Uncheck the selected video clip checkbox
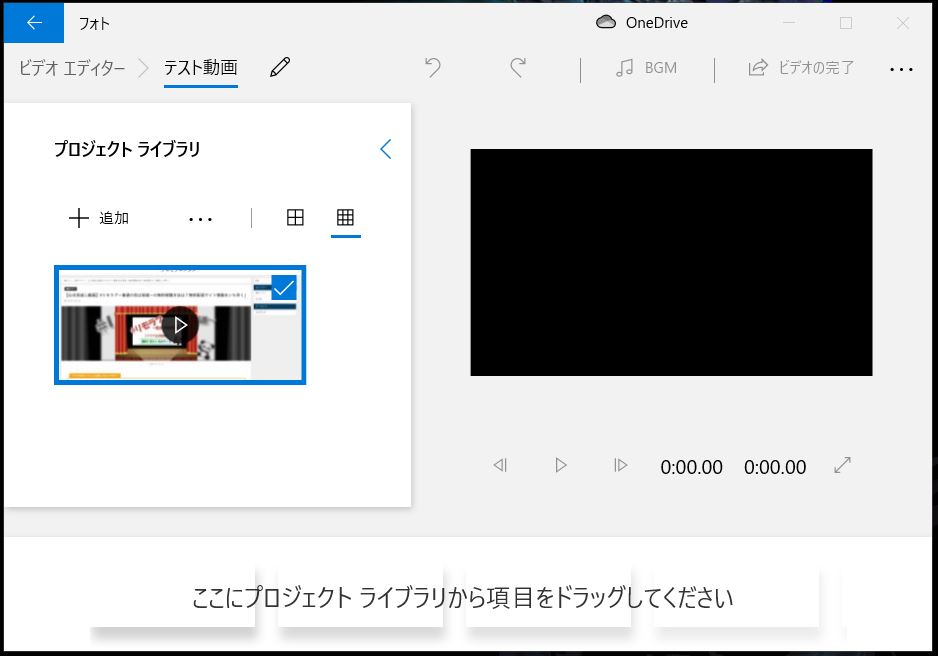The image size is (938, 656). [x=284, y=288]
